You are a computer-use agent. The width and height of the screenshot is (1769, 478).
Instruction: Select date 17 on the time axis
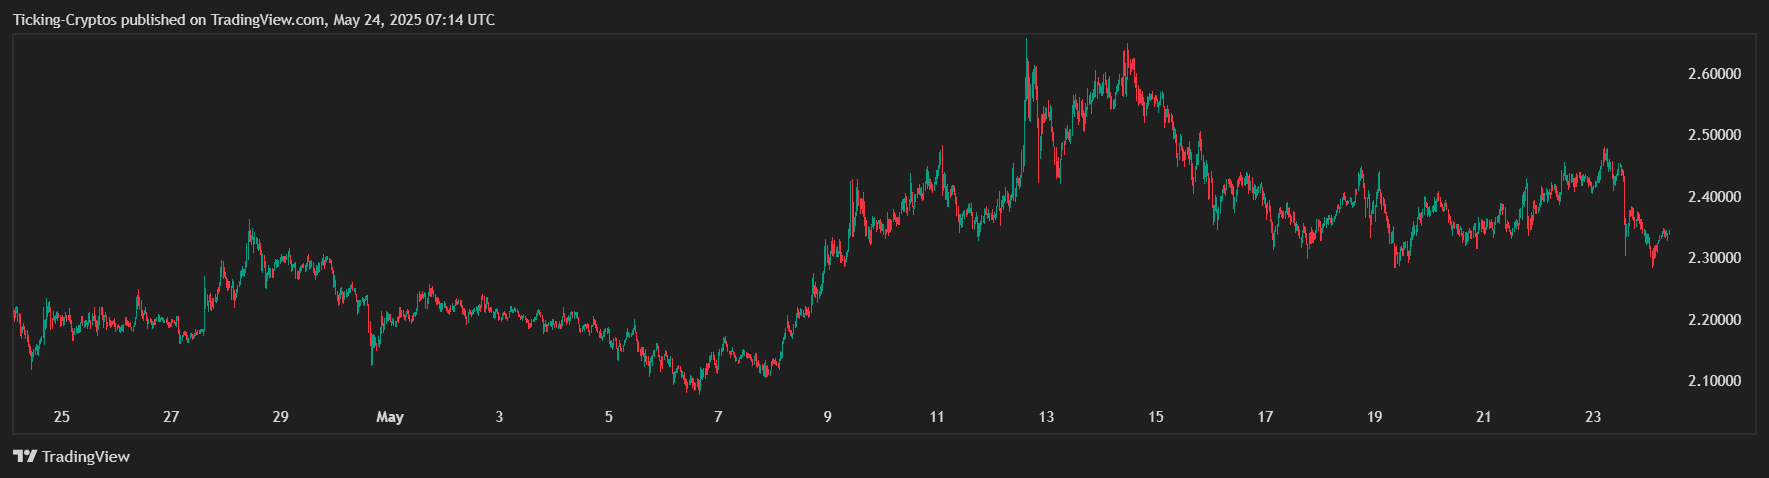coord(1265,417)
